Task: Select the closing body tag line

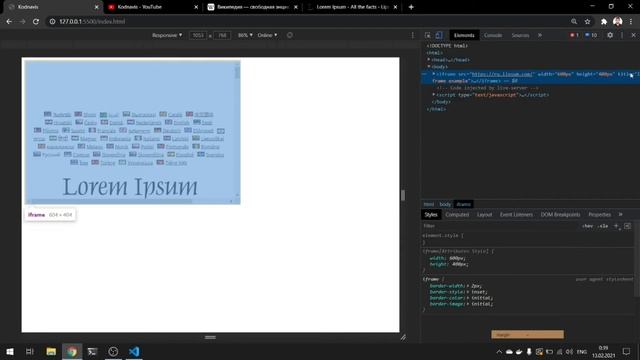Action: (441, 102)
